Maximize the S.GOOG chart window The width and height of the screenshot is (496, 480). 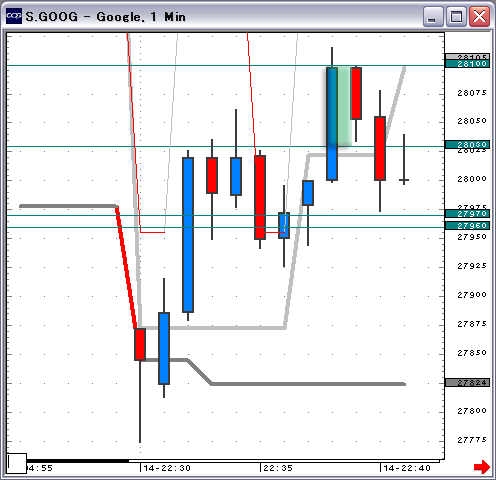[x=456, y=17]
